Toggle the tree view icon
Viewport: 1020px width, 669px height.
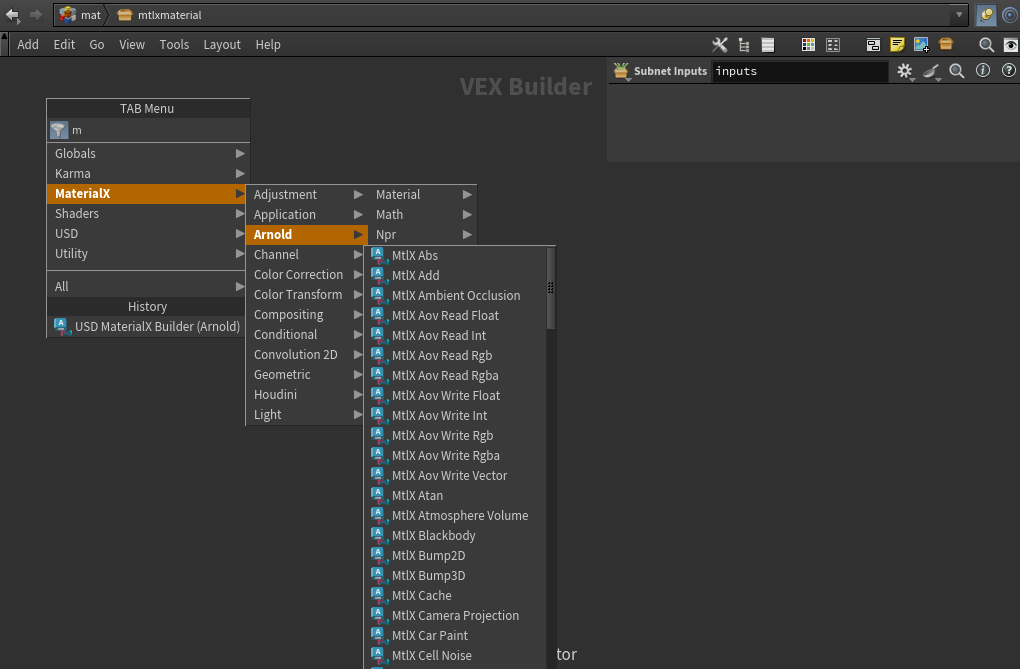tap(744, 45)
